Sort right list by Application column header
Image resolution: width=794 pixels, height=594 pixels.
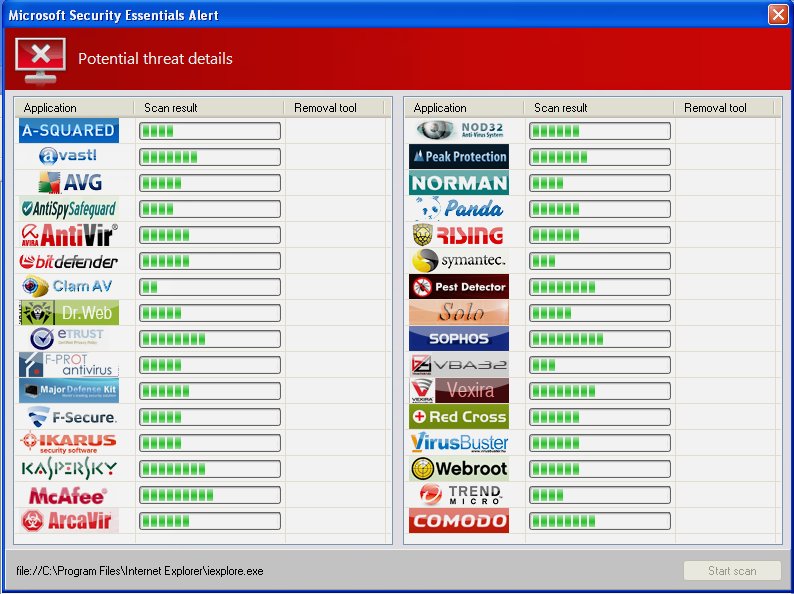tap(464, 108)
